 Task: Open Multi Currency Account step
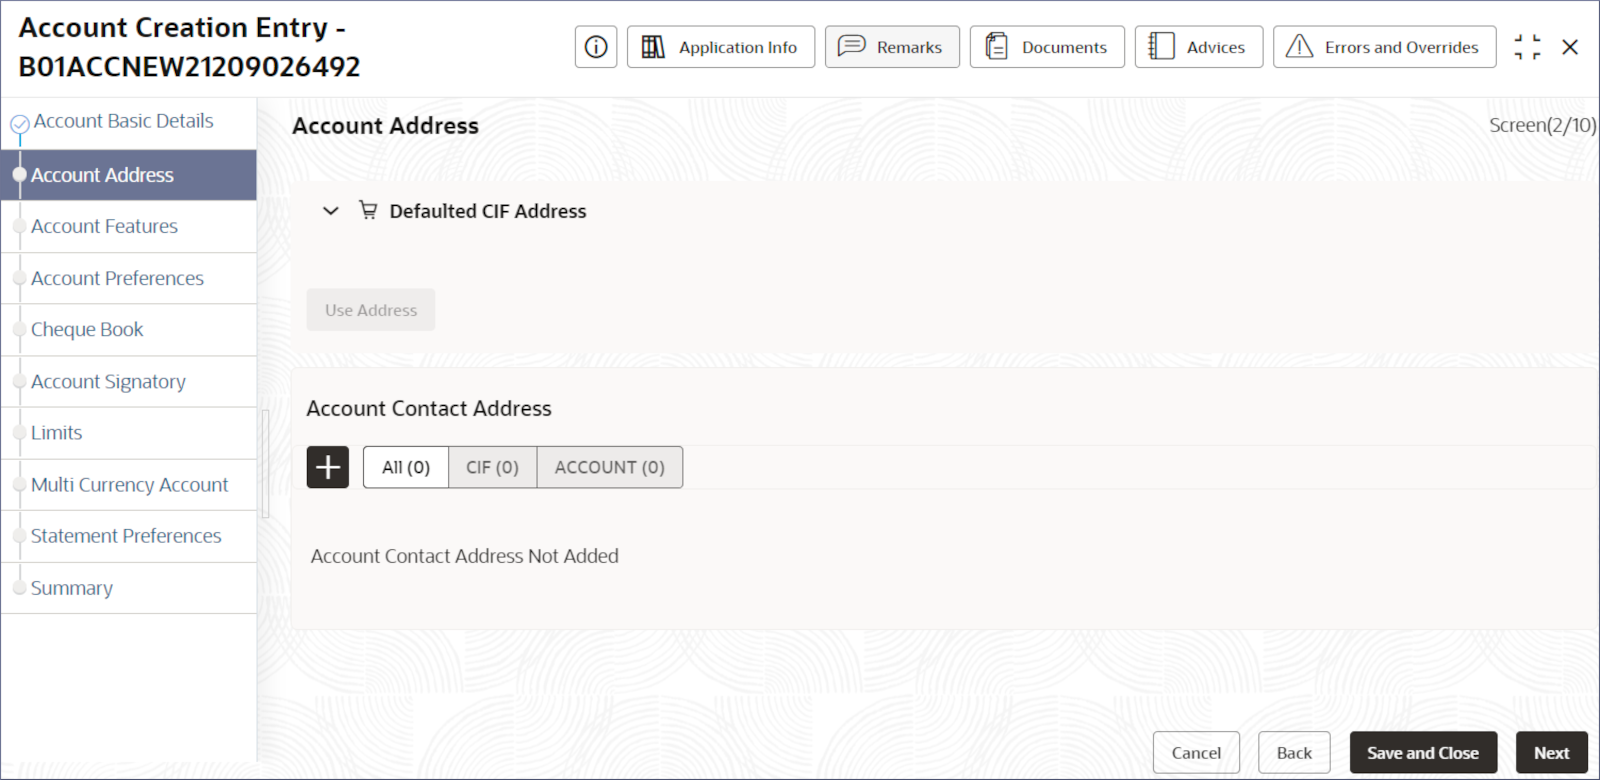pyautogui.click(x=128, y=485)
